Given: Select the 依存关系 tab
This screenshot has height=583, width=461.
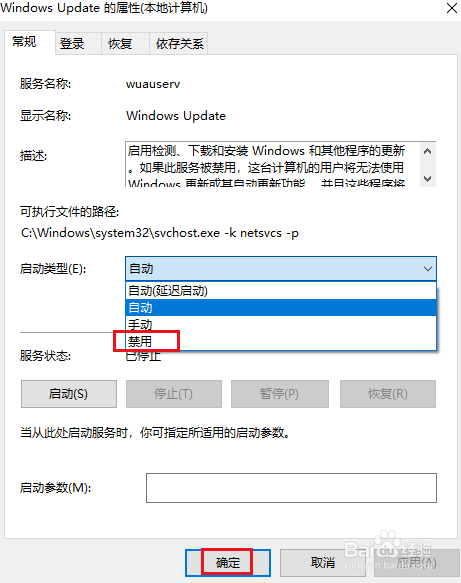Looking at the screenshot, I should pyautogui.click(x=179, y=44).
